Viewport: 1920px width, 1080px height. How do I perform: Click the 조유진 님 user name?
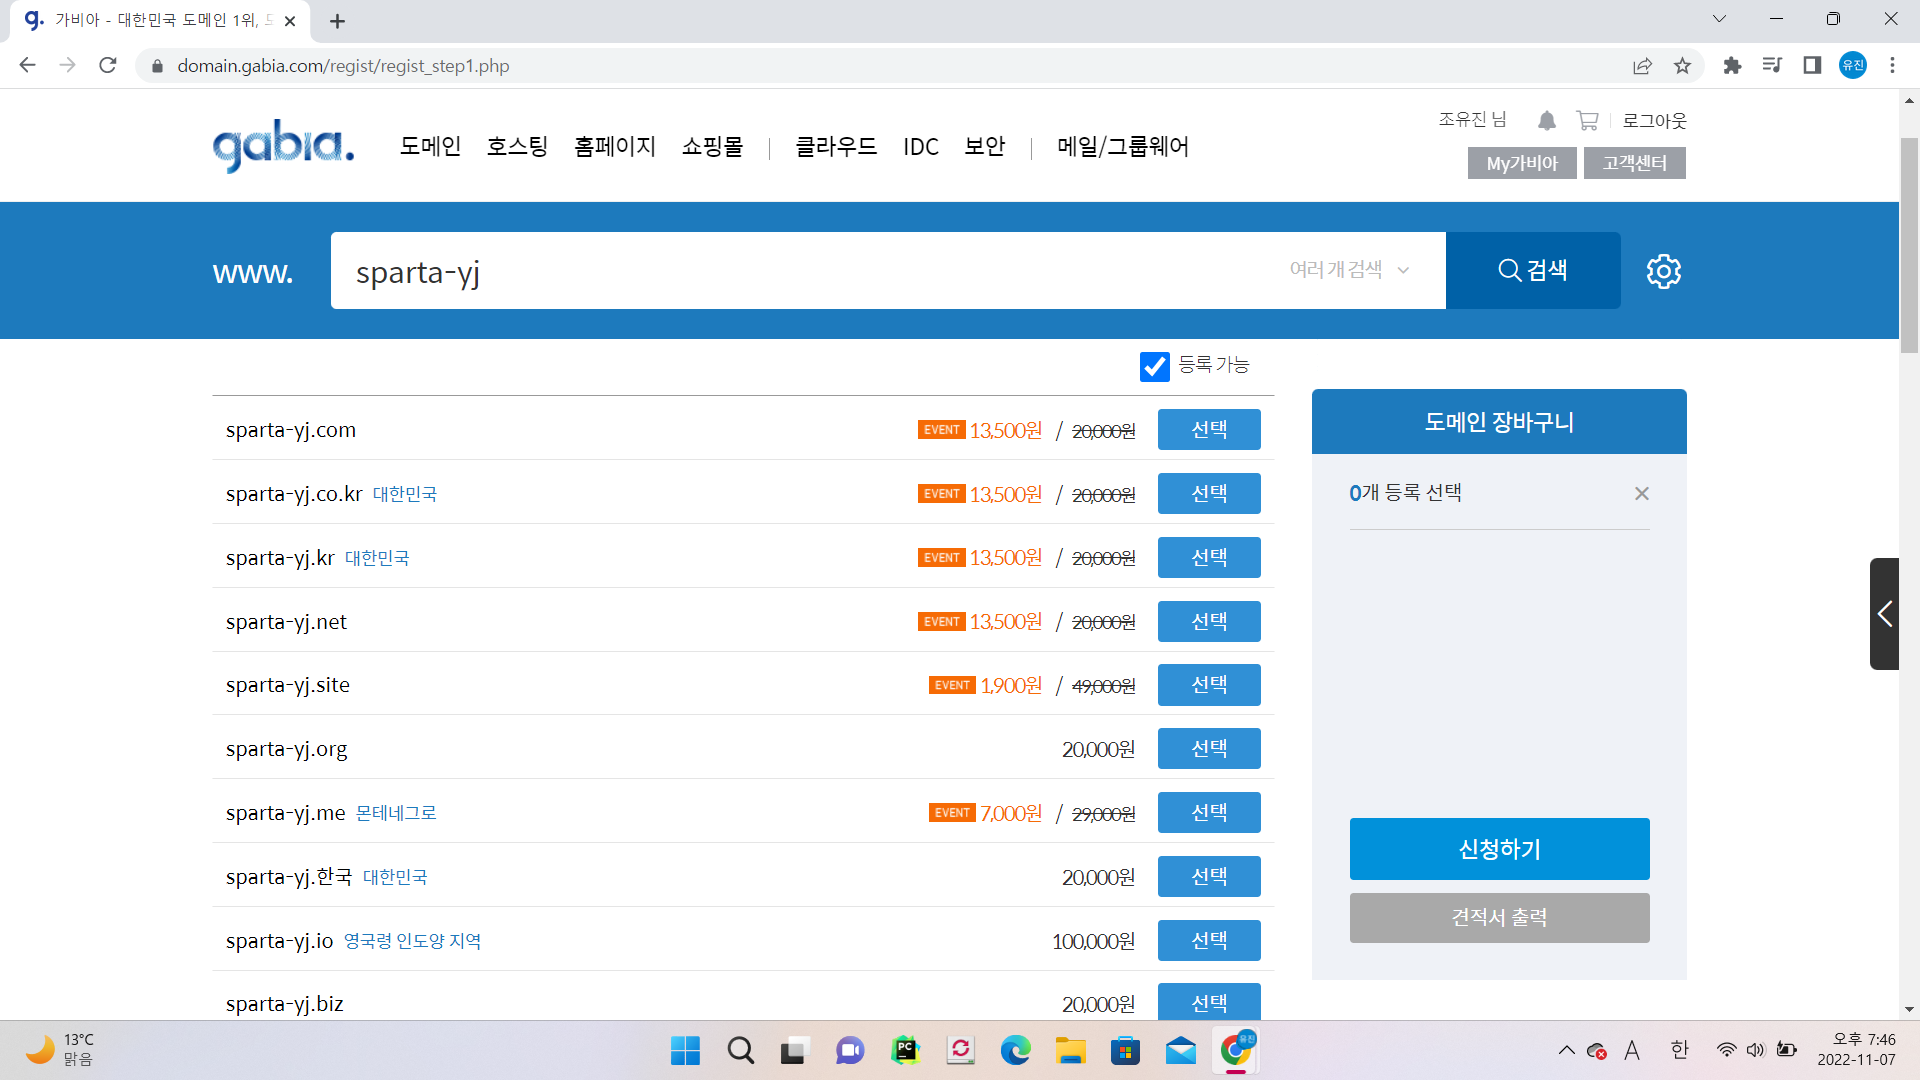[1472, 120]
